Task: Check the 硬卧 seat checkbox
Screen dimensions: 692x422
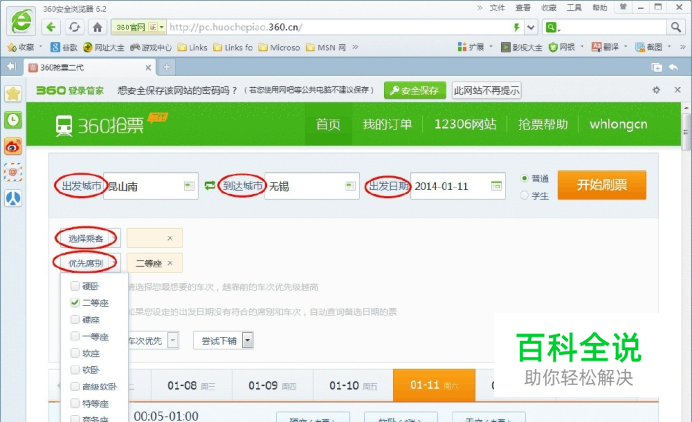Action: (x=75, y=286)
